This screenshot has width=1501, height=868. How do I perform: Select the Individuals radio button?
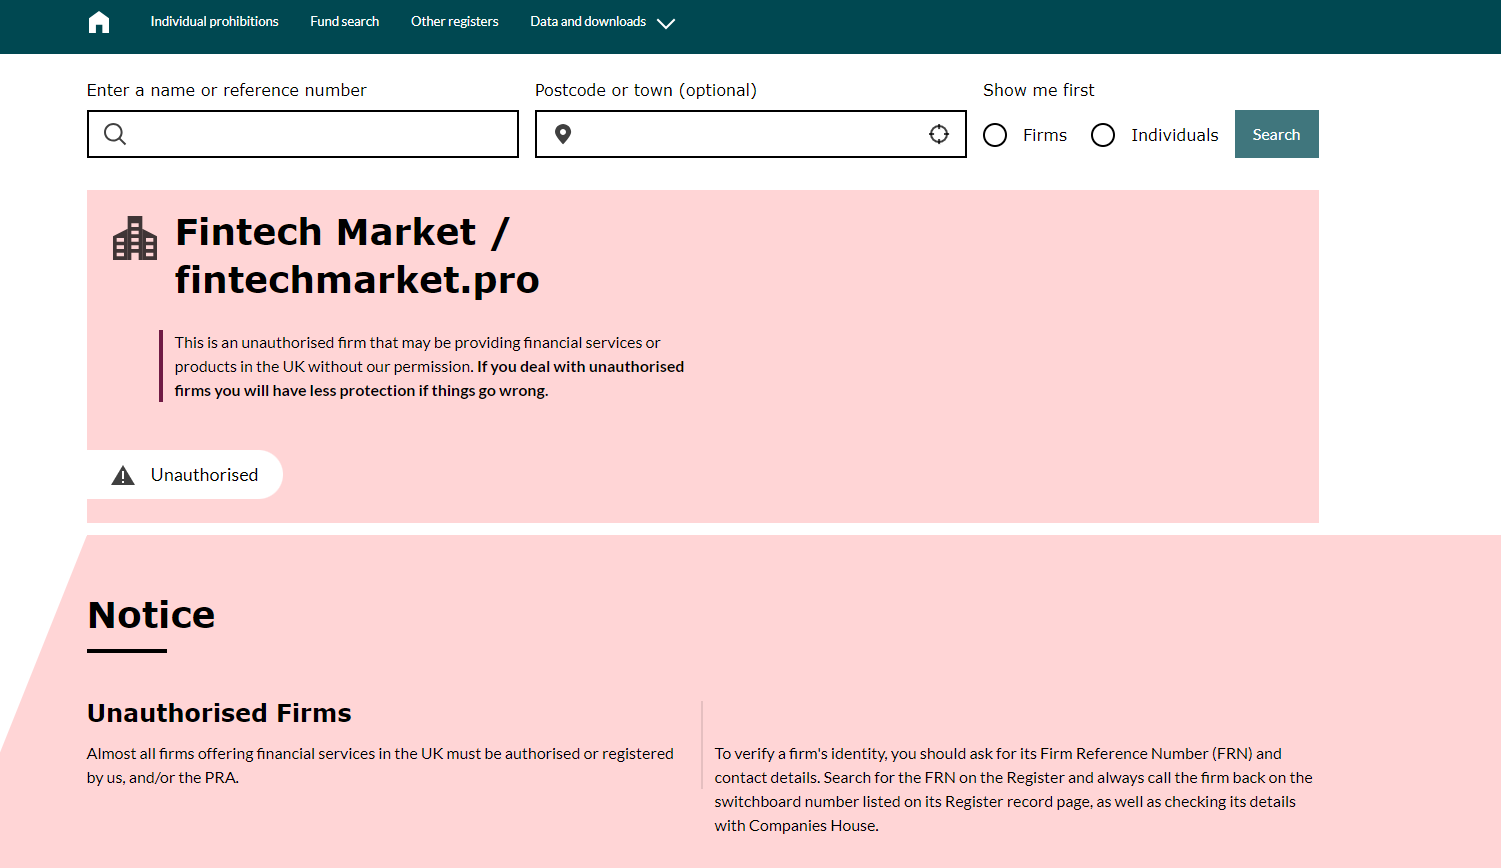click(1103, 135)
